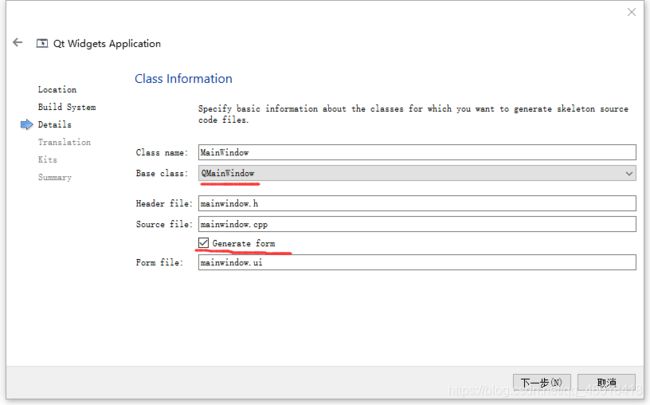Screen dimensions: 650x405
Task: Click the Source file input field
Action: [417, 224]
